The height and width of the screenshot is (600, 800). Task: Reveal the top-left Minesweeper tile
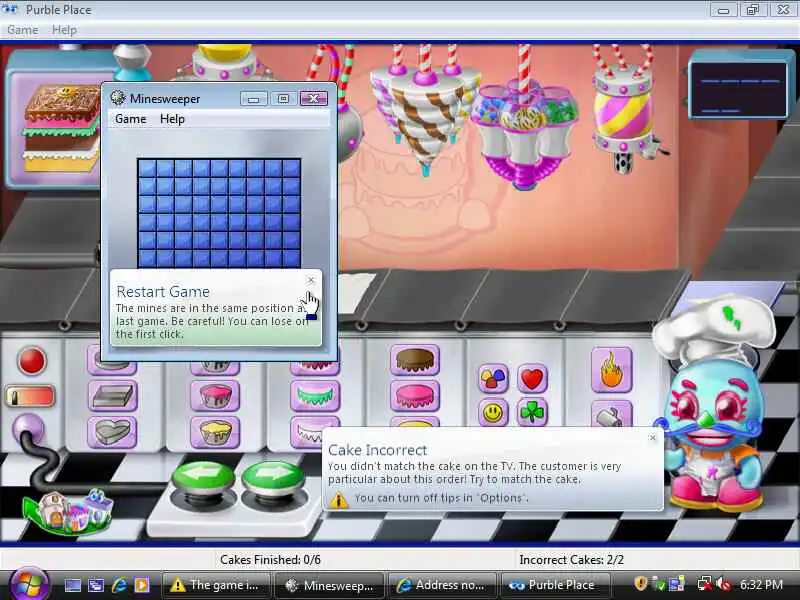(x=147, y=168)
